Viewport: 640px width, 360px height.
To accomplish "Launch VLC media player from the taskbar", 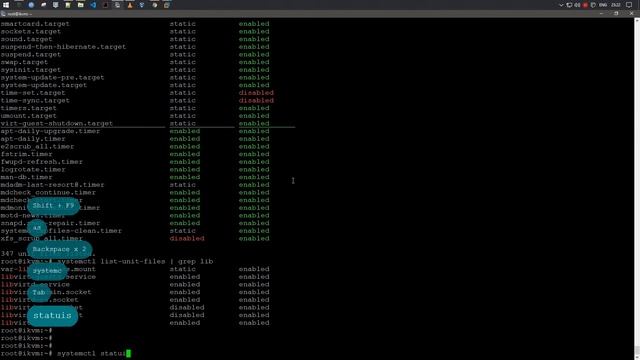I will 130,5.
